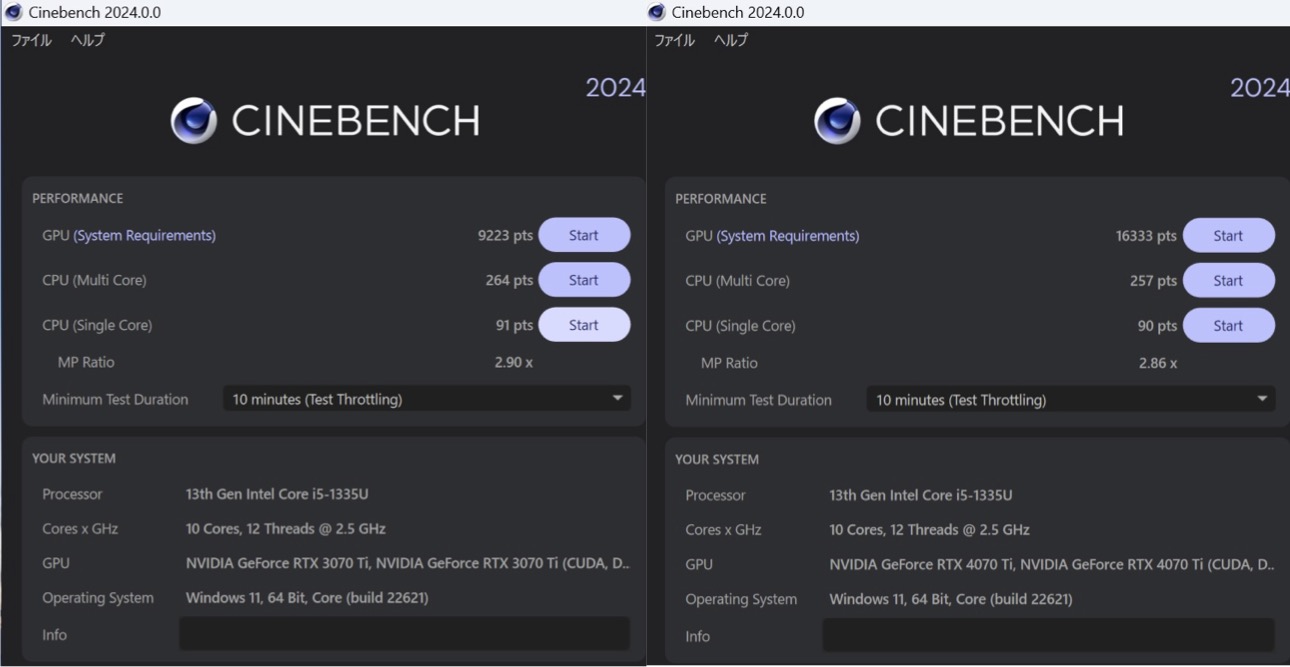This screenshot has width=1290, height=667.
Task: Start CPU Multi Core test in left window
Action: [584, 280]
